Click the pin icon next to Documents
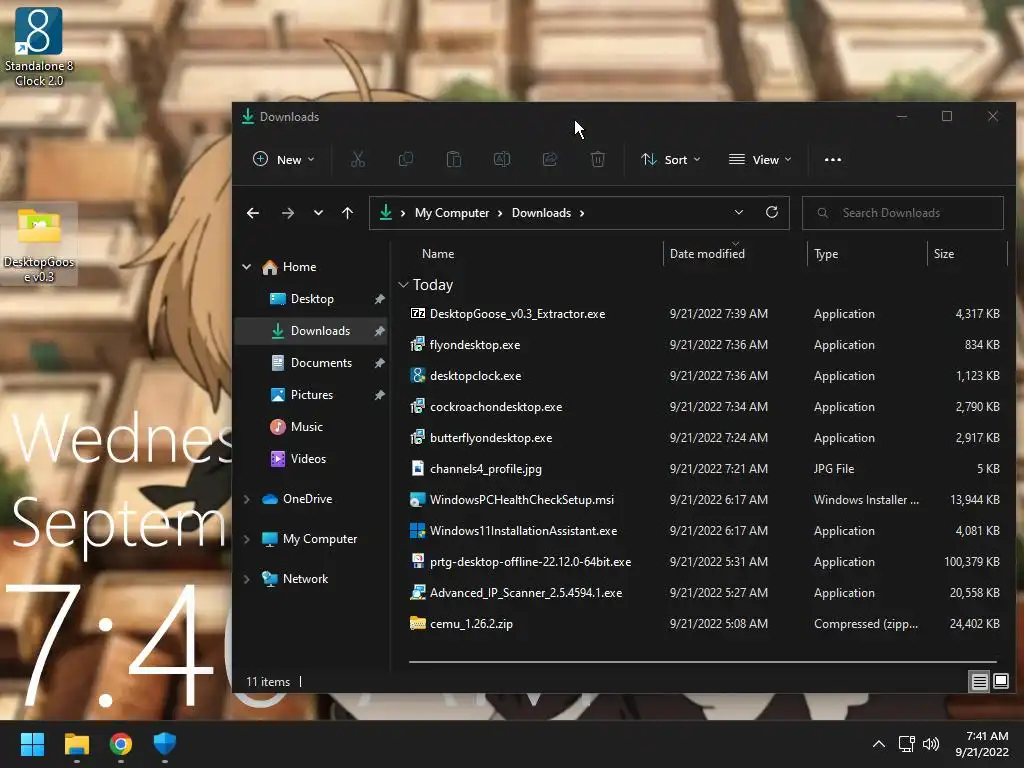Screen dimensions: 1024x768 pos(379,363)
